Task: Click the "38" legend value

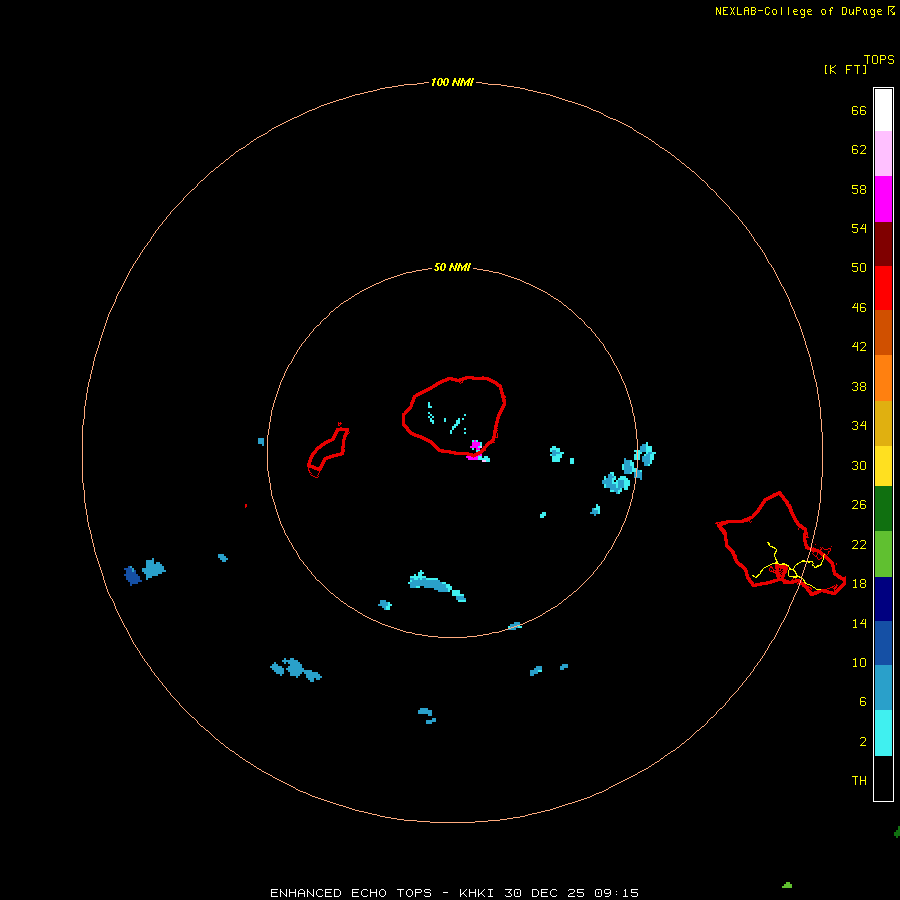Action: [859, 386]
